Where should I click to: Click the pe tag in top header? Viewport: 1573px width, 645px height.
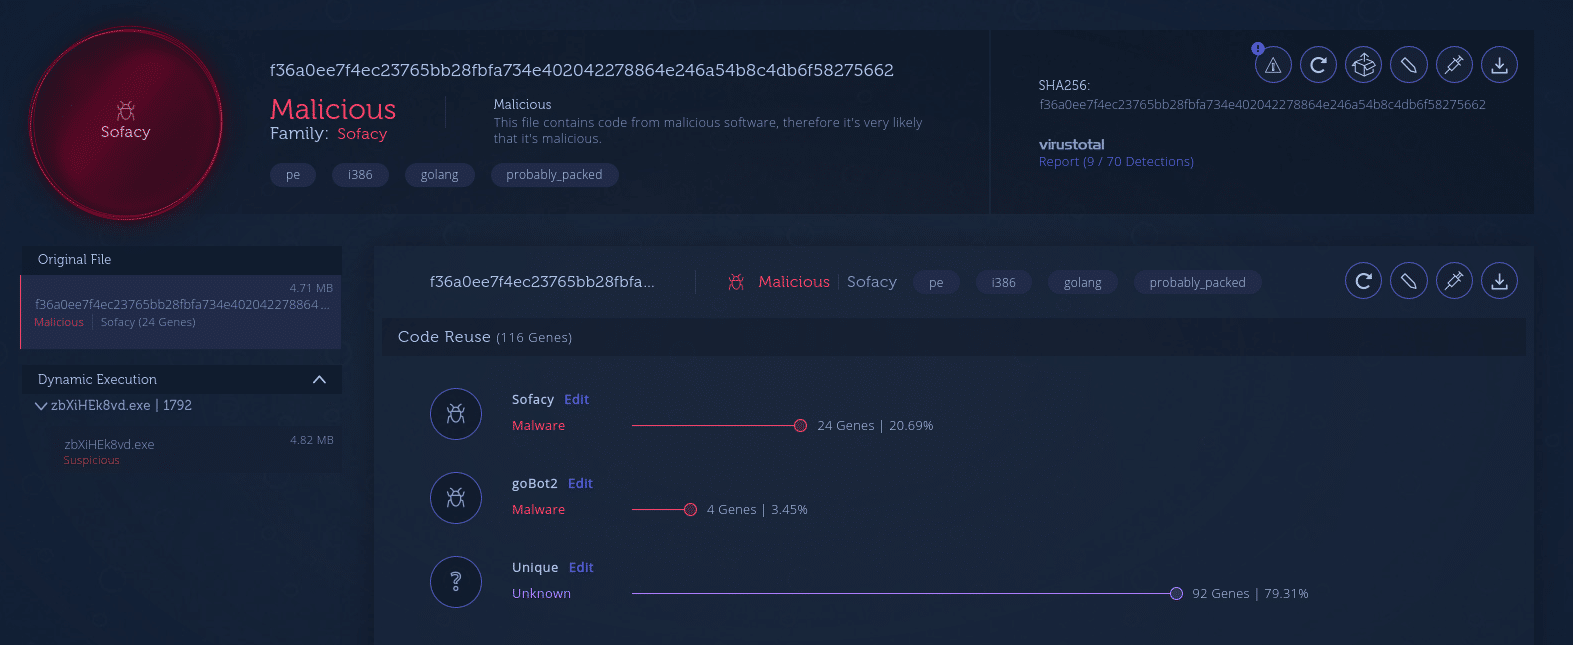pos(293,175)
